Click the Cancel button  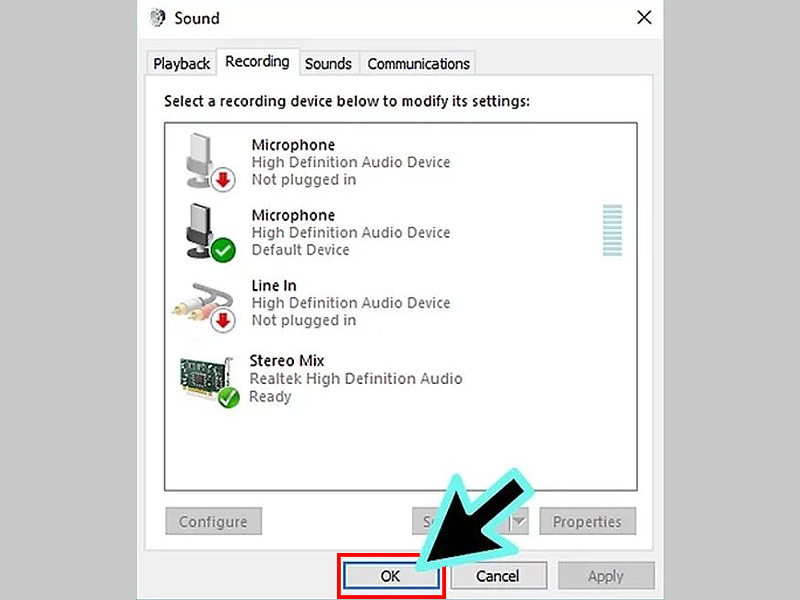(498, 575)
